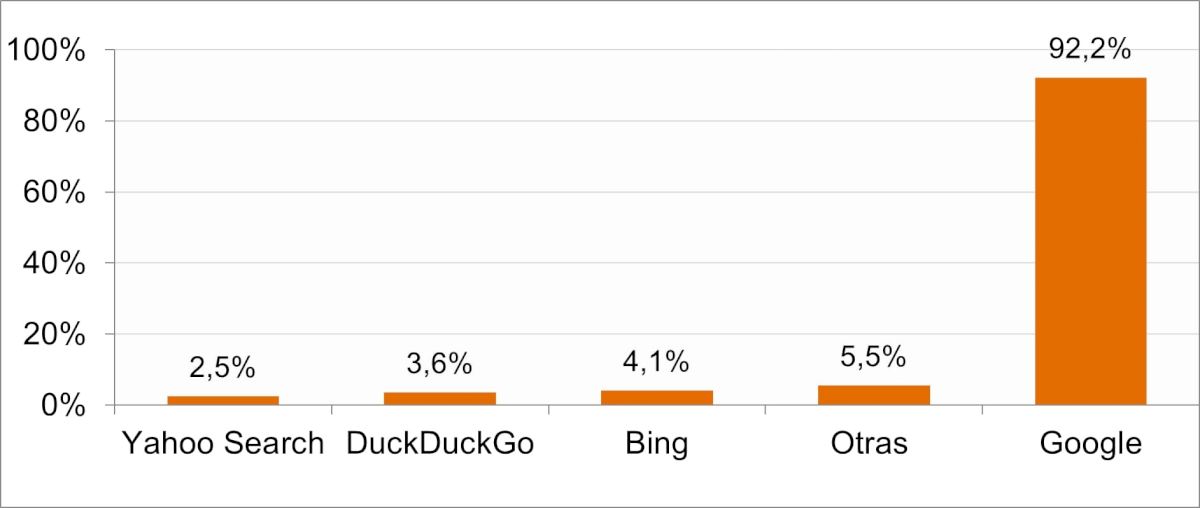Screen dimensions: 1200x508
Task: Click the 60% y-axis label
Action: pos(54,192)
